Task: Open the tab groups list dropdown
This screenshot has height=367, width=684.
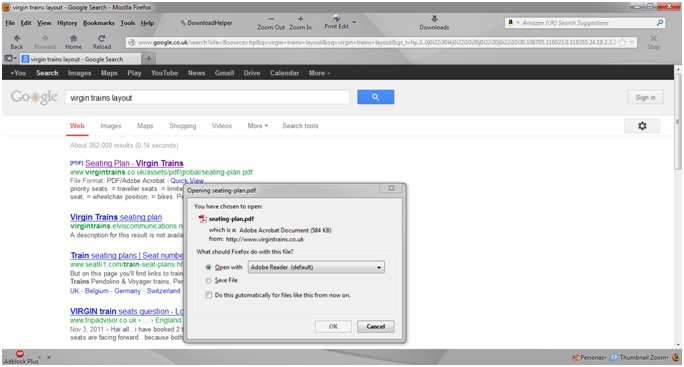Action: point(10,58)
